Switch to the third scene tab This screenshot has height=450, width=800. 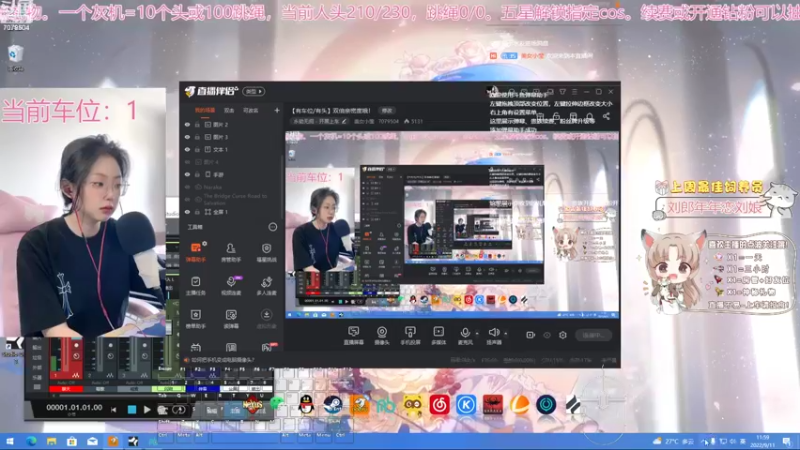tap(251, 110)
